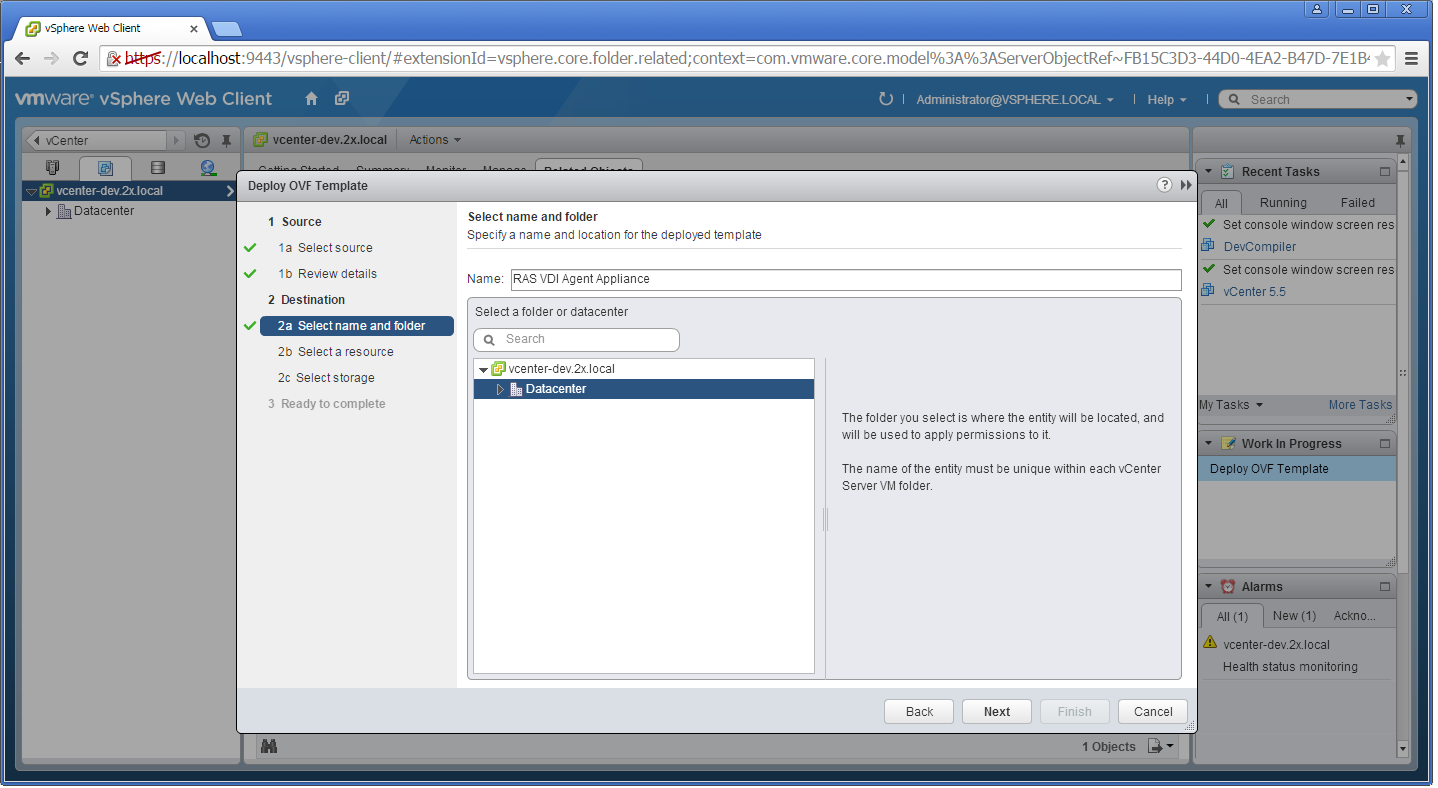Collapse vcenter-dev.2x.local in navigator tree

click(31, 191)
